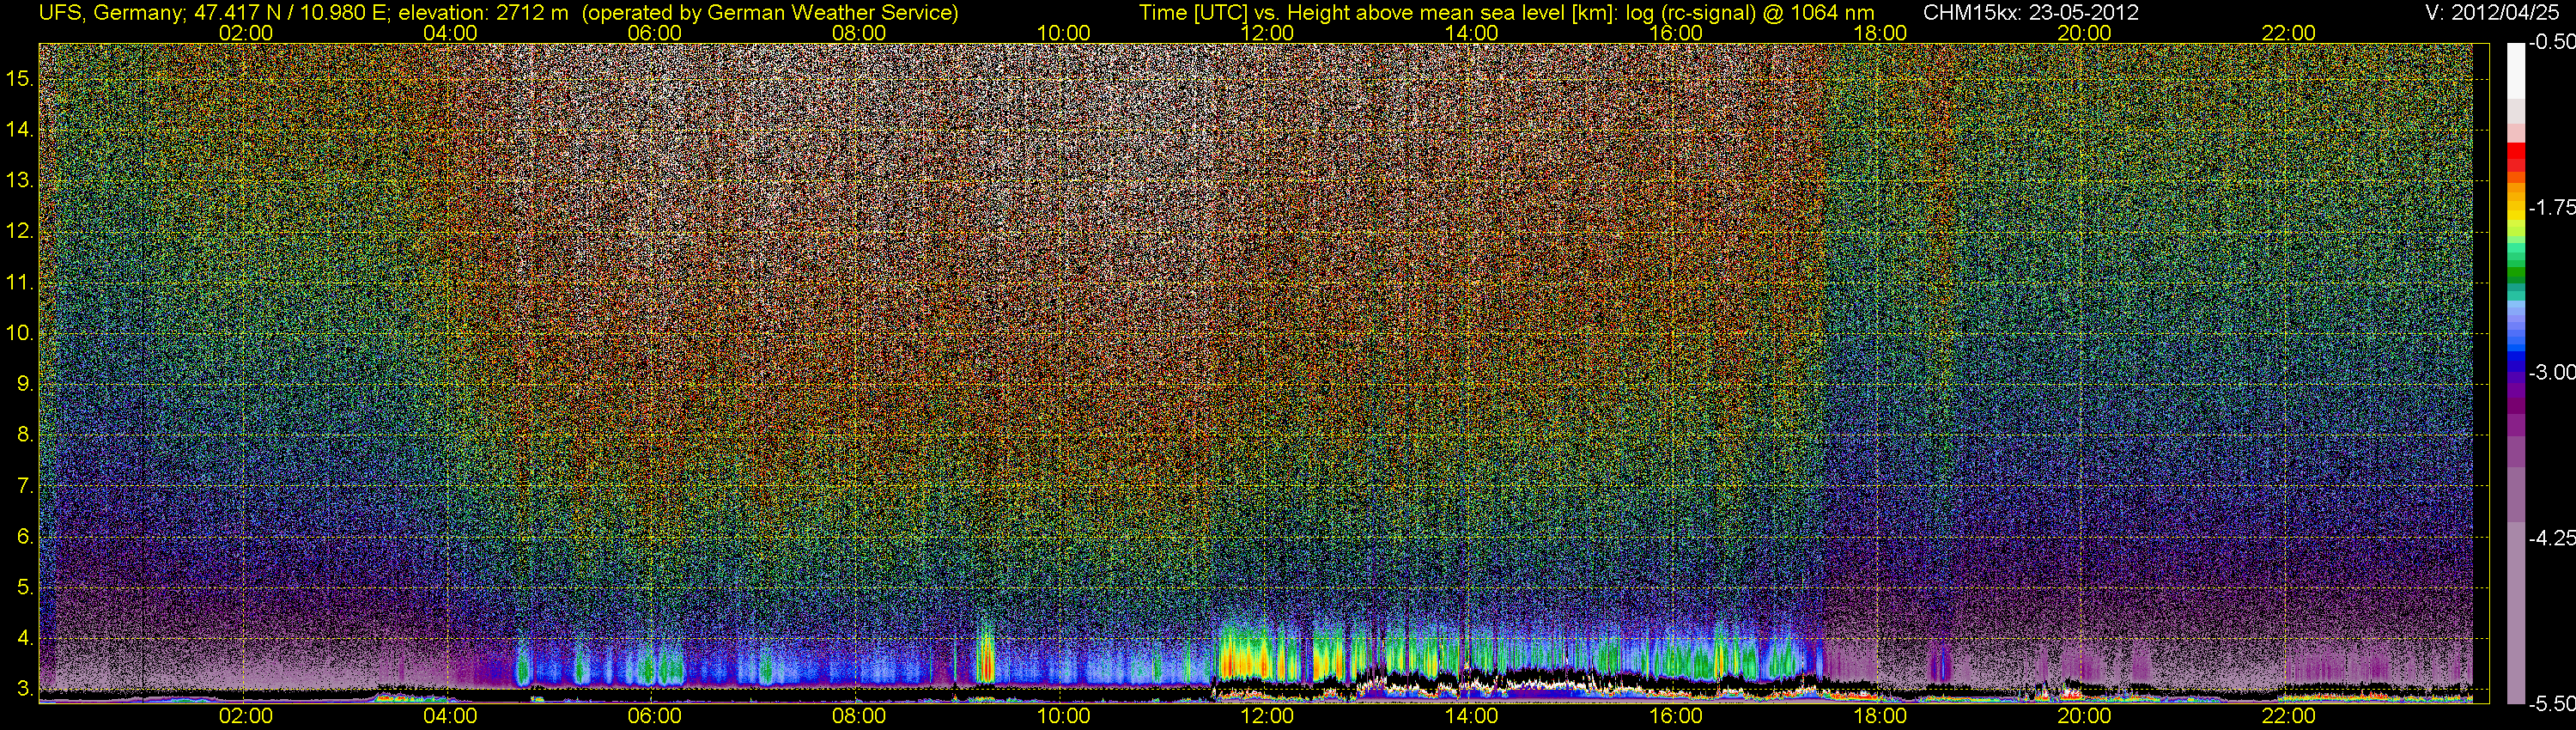Viewport: 2576px width, 730px height.
Task: Click the 3. km height axis label
Action: (25, 689)
